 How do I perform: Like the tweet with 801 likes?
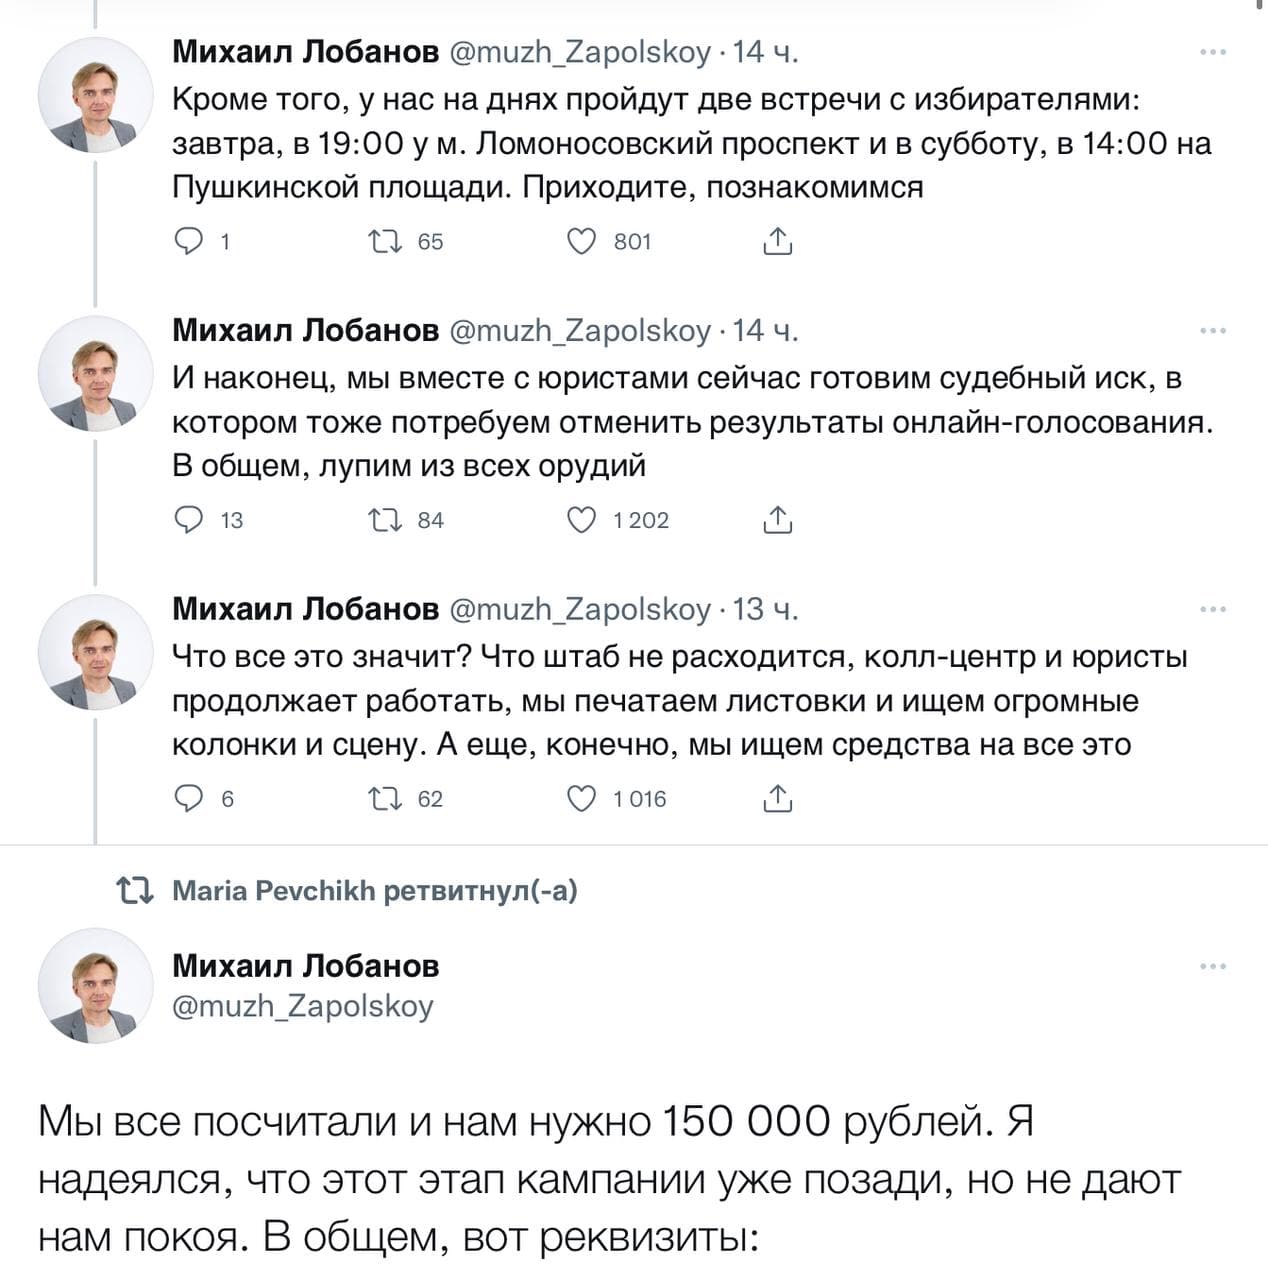582,241
